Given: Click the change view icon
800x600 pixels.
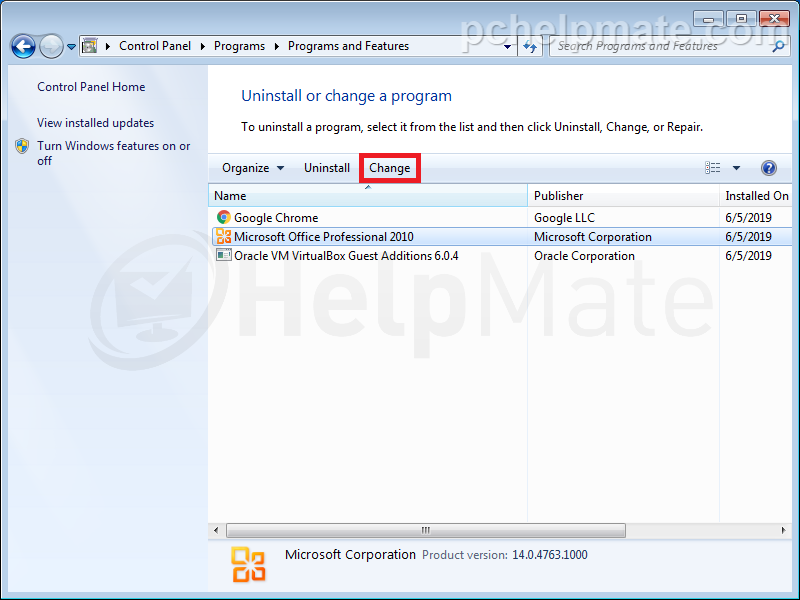Looking at the screenshot, I should [x=713, y=168].
